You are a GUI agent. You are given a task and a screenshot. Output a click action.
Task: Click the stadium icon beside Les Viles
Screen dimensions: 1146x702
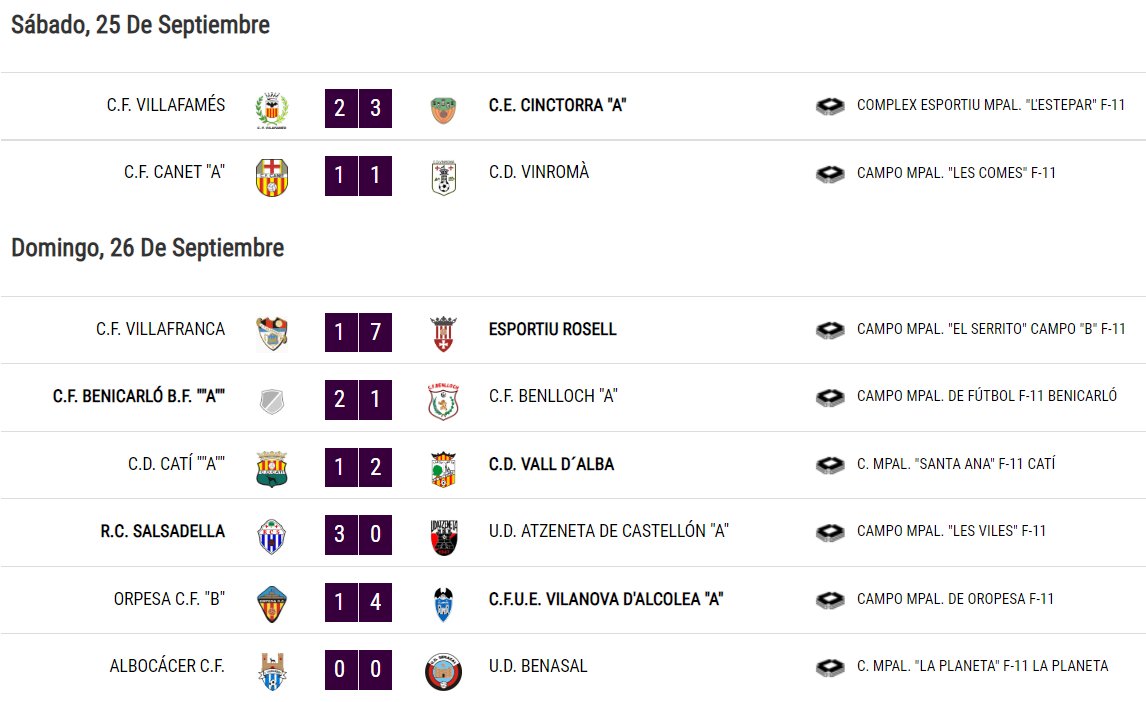click(830, 532)
